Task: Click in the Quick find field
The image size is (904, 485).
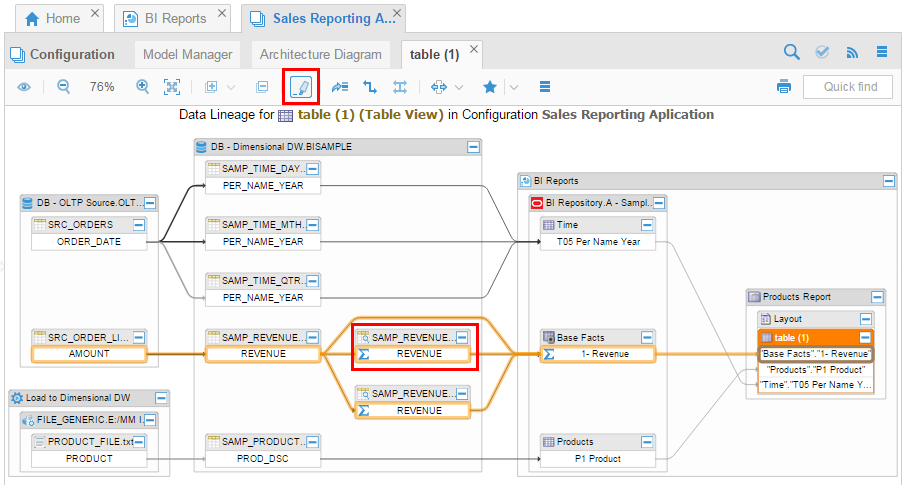Action: pos(848,87)
